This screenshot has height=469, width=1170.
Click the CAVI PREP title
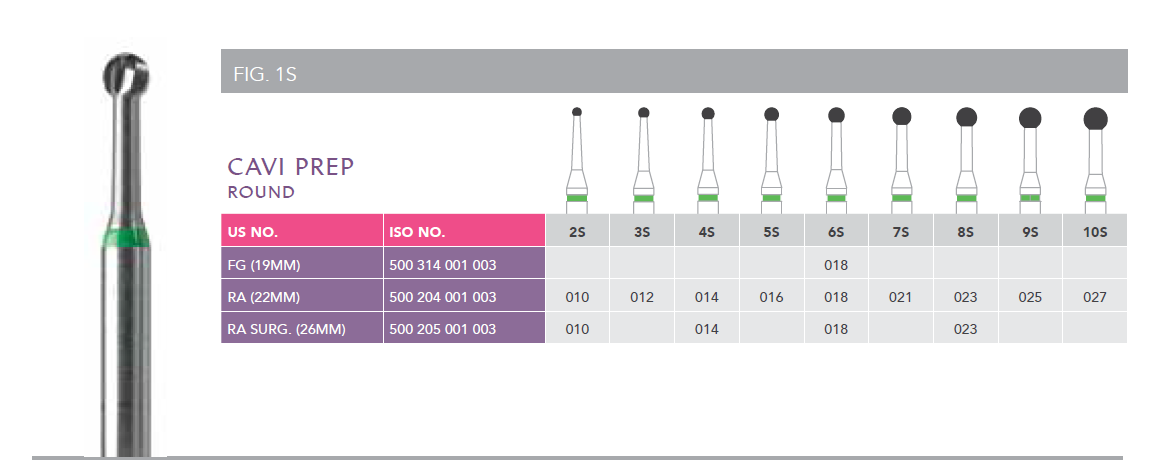291,166
